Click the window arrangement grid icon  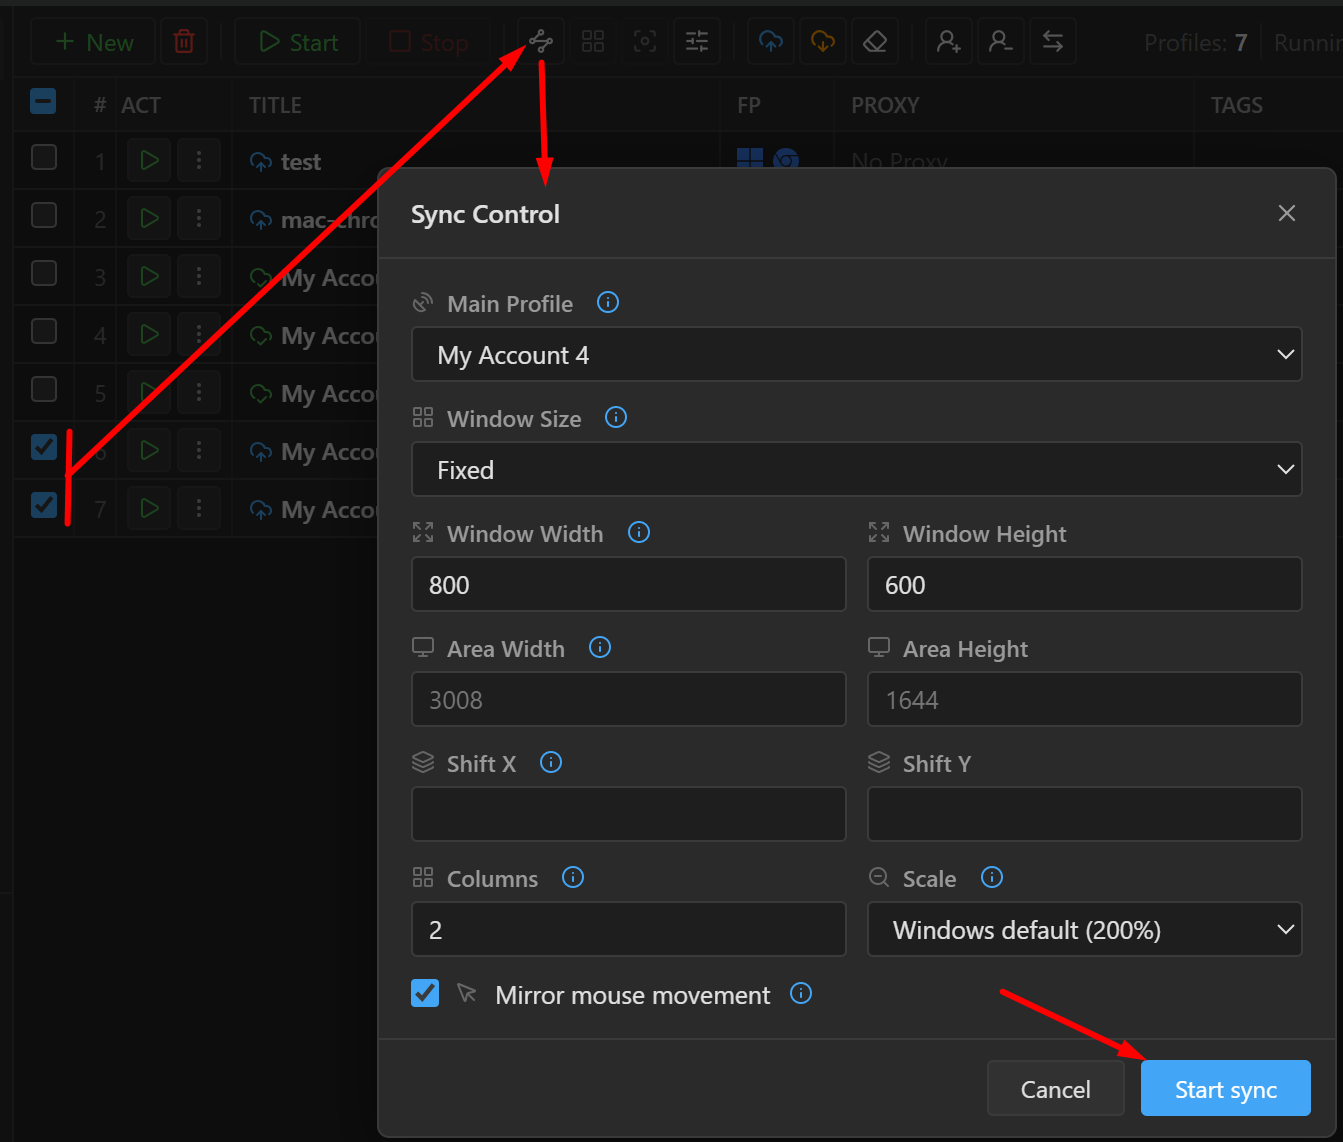[593, 42]
